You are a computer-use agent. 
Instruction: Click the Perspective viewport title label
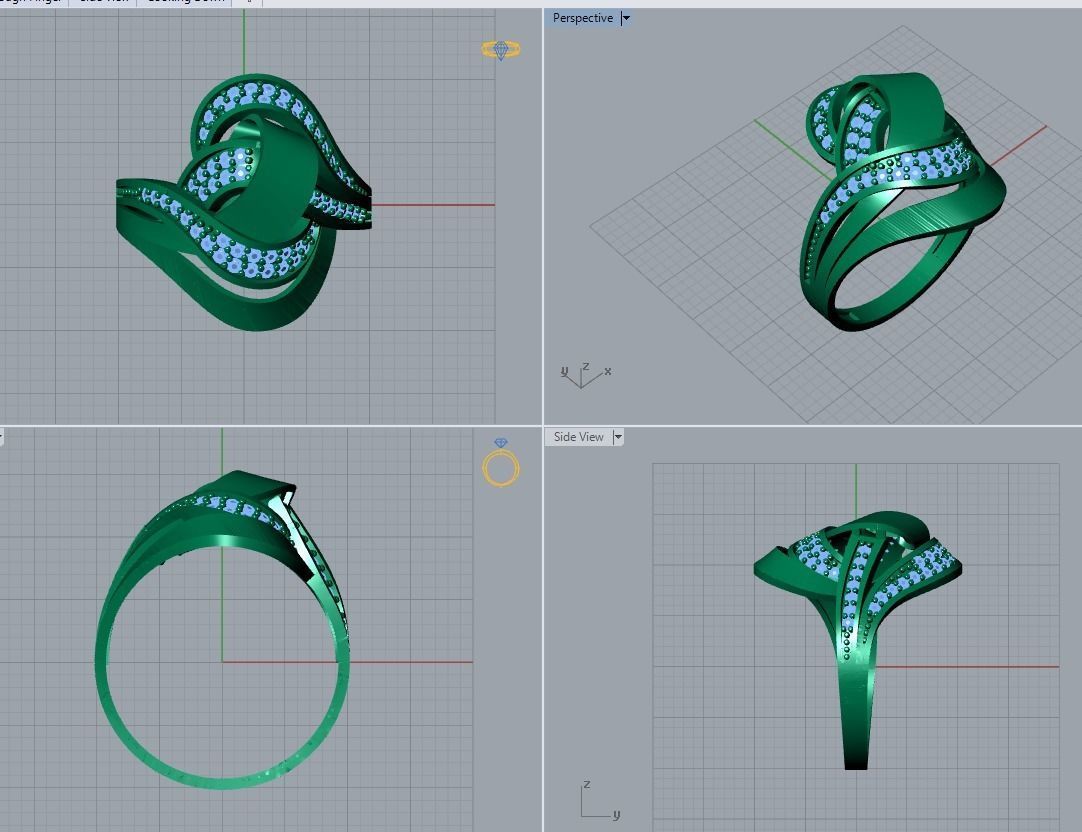click(582, 18)
